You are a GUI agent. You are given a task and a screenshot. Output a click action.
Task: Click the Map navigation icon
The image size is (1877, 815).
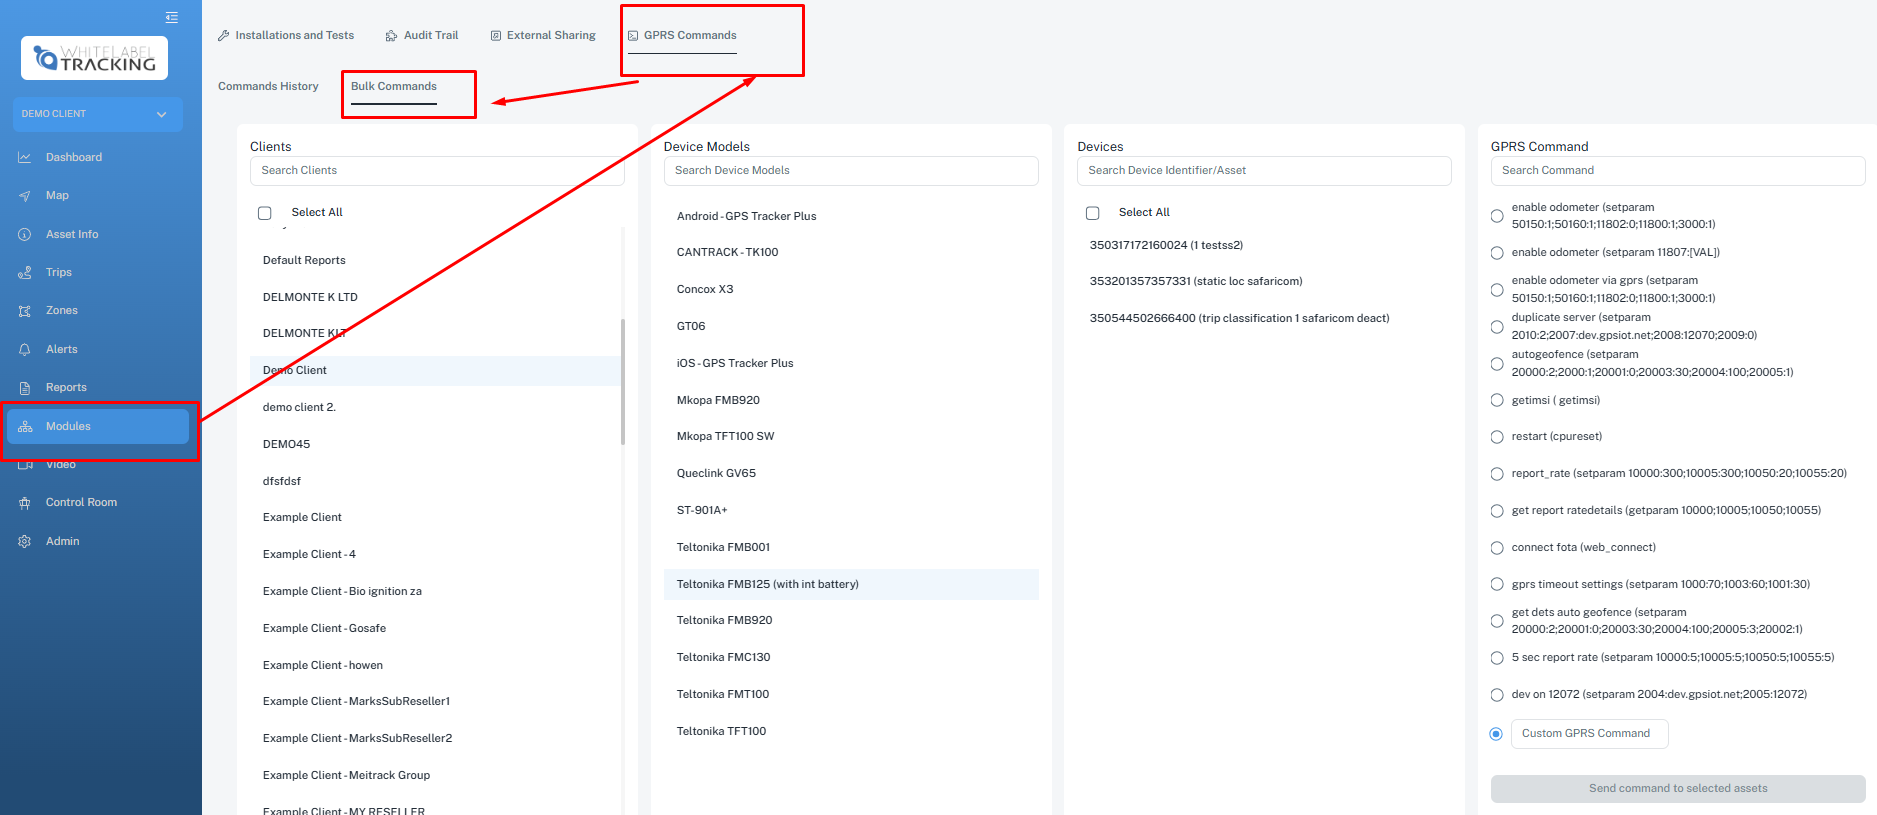click(x=25, y=196)
